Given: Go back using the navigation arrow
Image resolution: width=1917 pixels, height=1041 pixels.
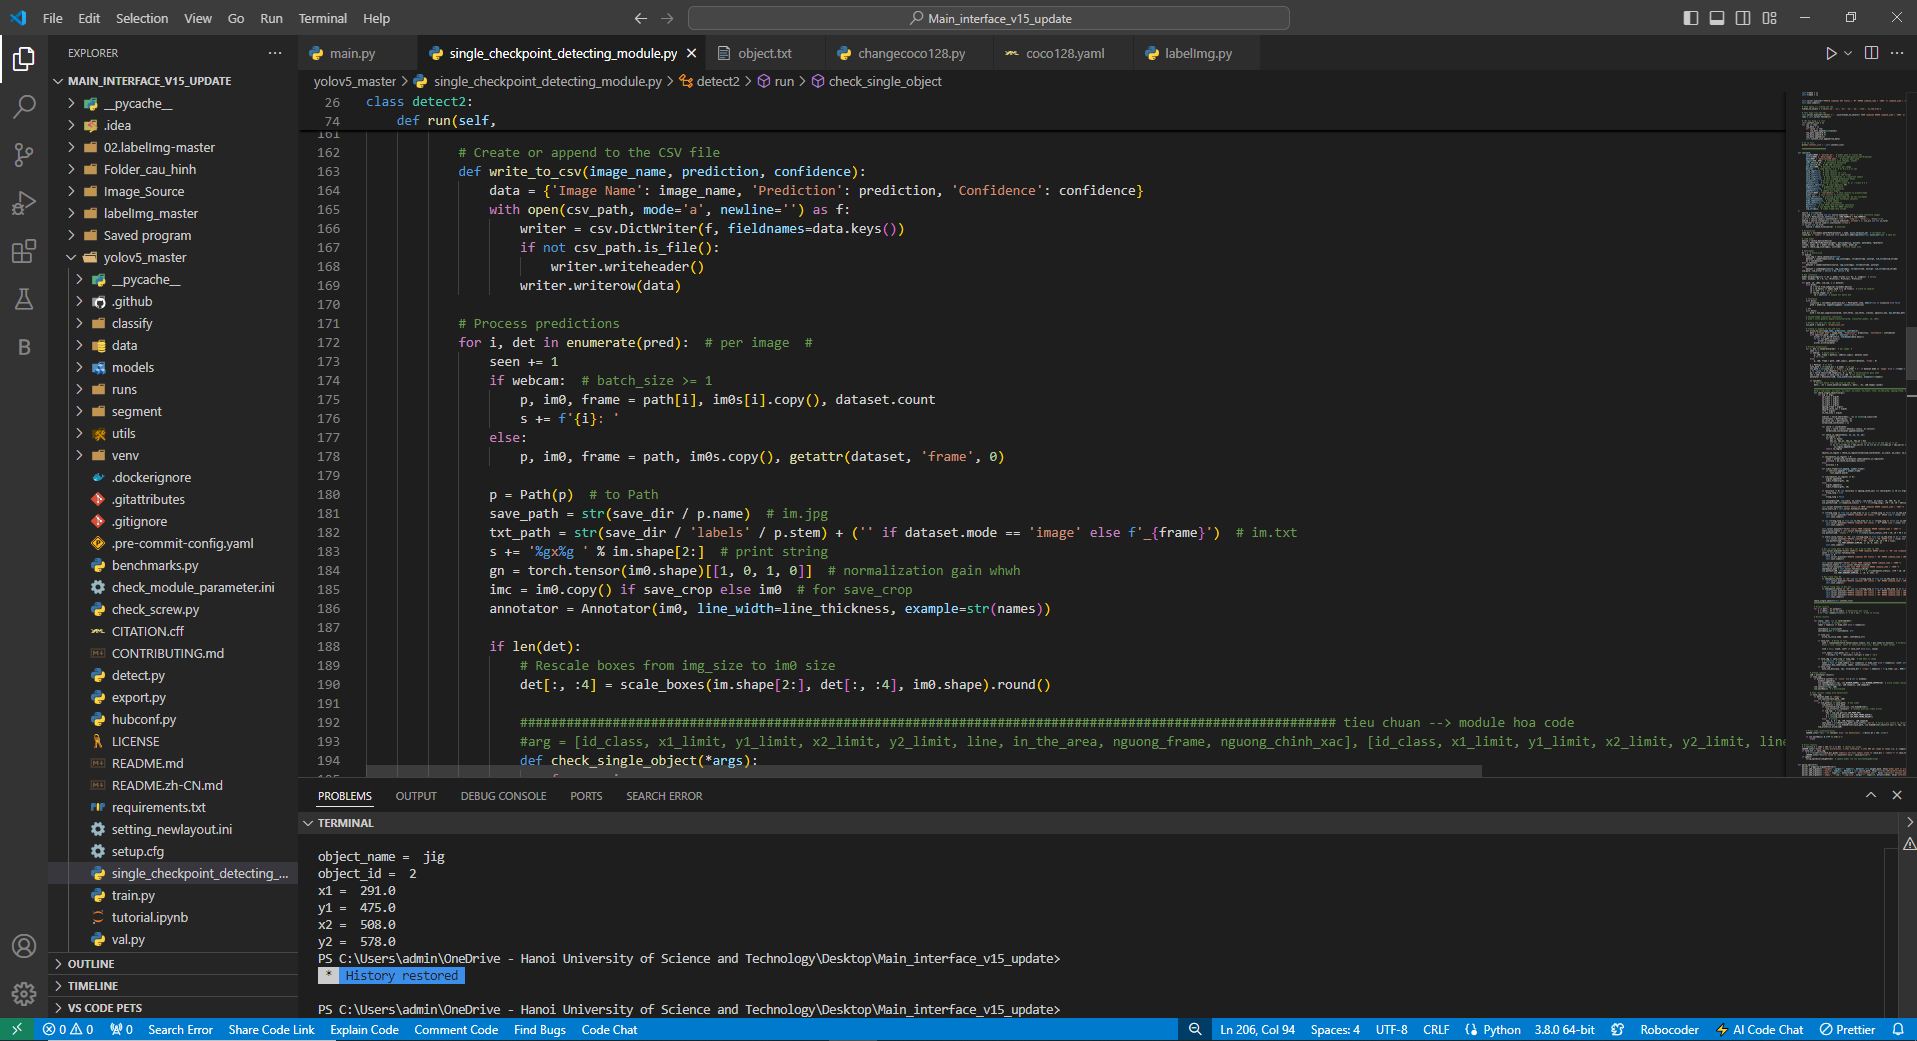Looking at the screenshot, I should 640,18.
